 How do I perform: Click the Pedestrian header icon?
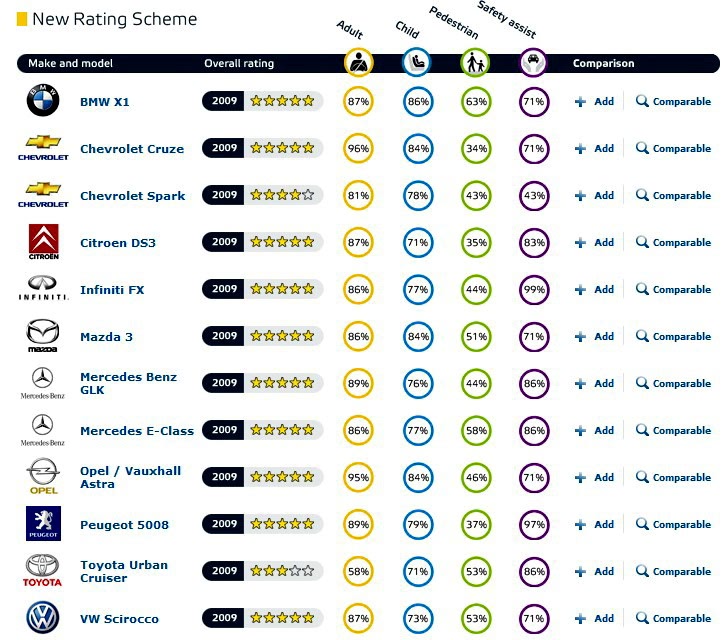(x=475, y=62)
